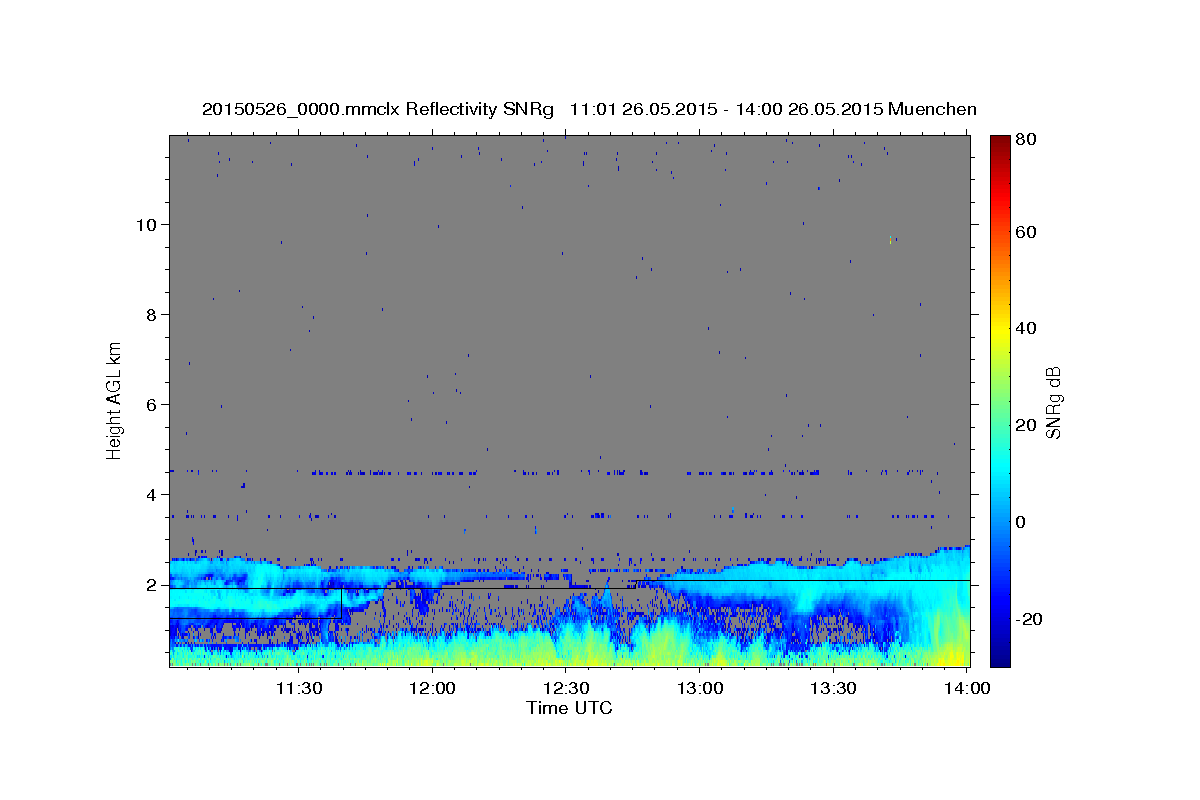The height and width of the screenshot is (800, 1200).
Task: Click the colorbar value label 60
Action: pyautogui.click(x=1026, y=232)
